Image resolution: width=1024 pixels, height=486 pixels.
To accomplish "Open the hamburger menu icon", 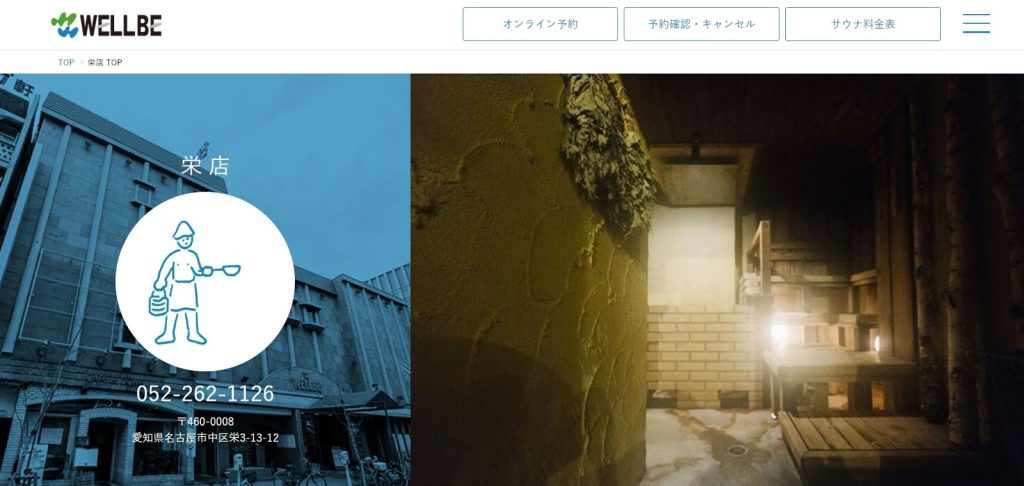I will tap(976, 24).
